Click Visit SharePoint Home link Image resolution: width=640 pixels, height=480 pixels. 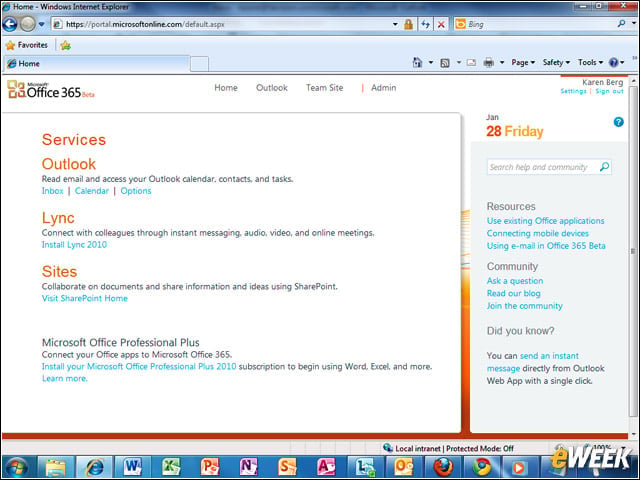pos(84,298)
